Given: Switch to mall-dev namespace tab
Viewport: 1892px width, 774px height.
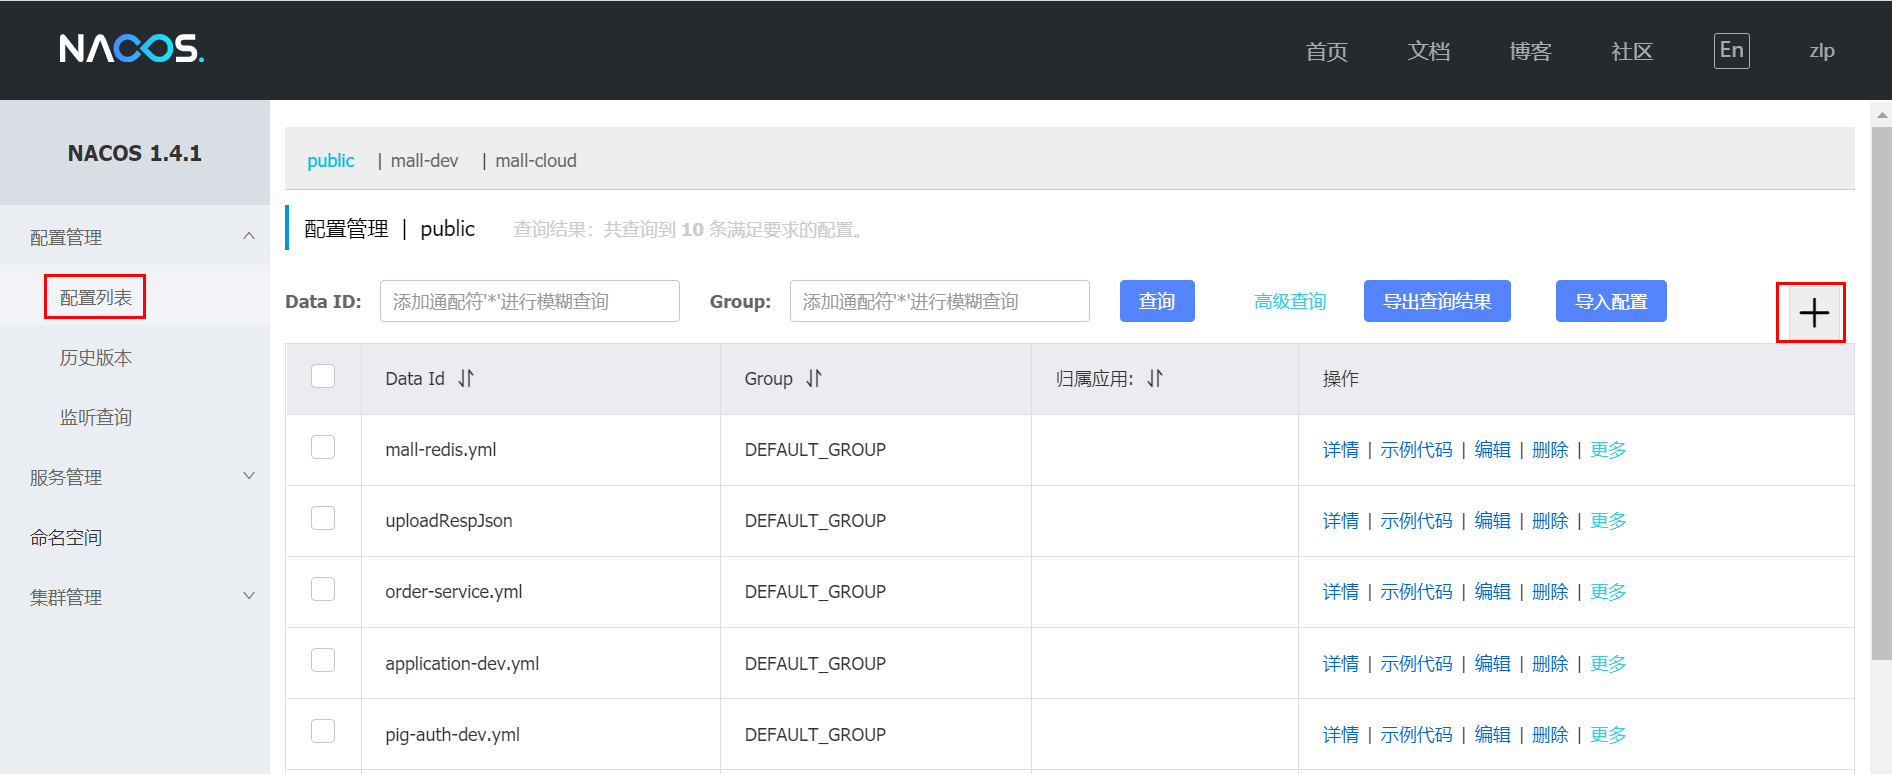Looking at the screenshot, I should click(424, 160).
